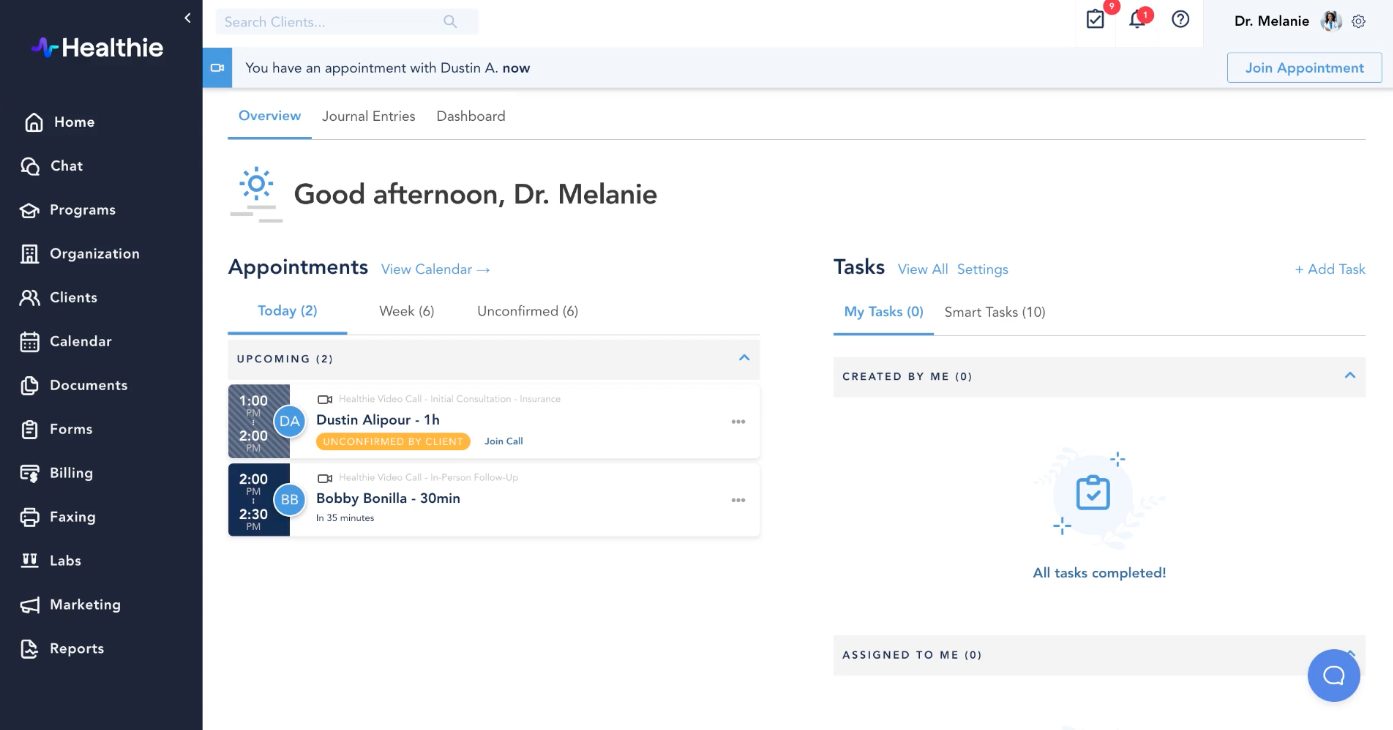Screen dimensions: 1393x730
Task: Click the Marketing megaphone icon
Action: (x=31, y=605)
